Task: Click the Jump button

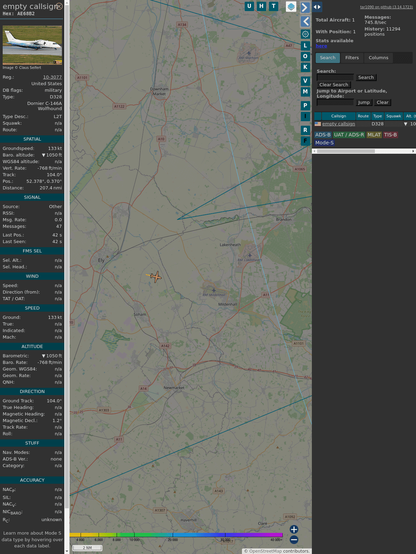Action: coord(363,102)
